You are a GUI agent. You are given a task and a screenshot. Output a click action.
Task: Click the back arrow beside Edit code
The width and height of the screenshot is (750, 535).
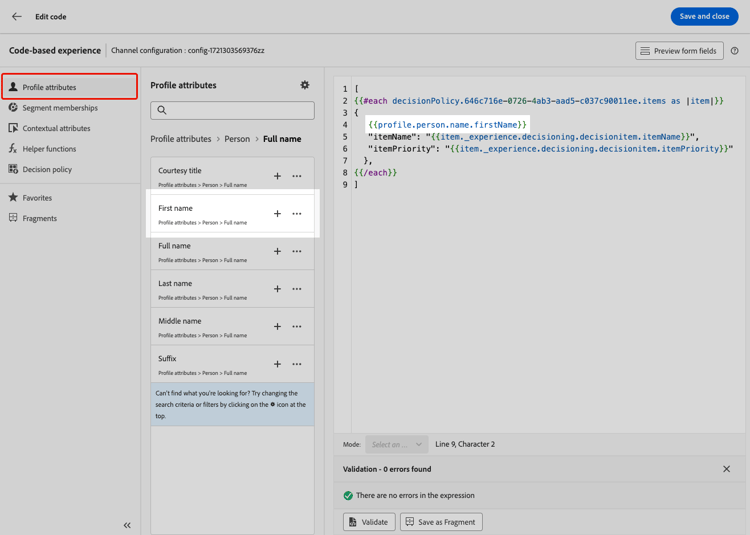point(17,17)
